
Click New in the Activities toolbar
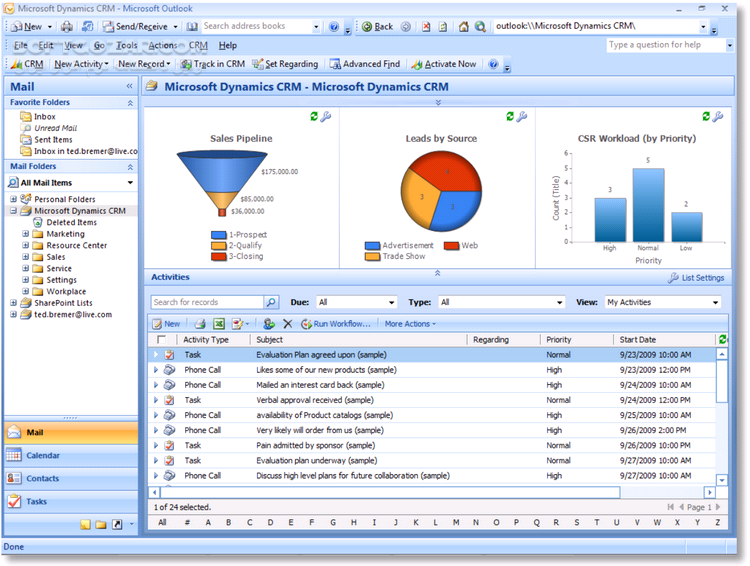pyautogui.click(x=166, y=324)
